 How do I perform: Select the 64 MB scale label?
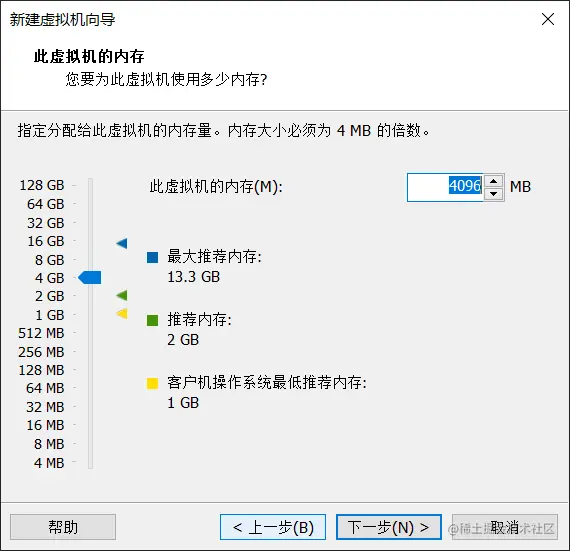(x=45, y=388)
